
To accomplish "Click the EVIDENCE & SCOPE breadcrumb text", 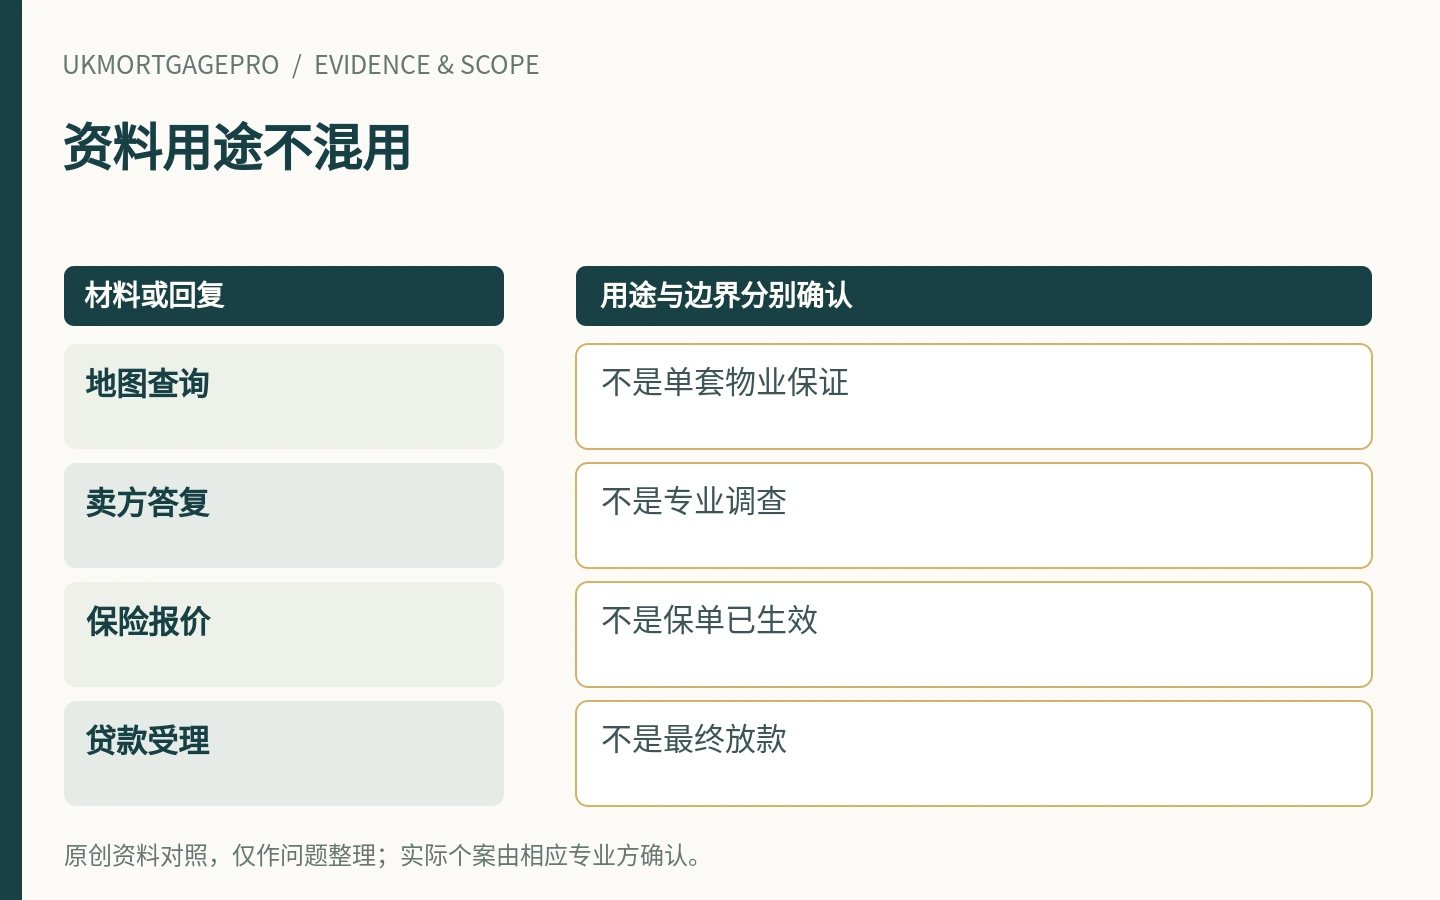I will [x=427, y=65].
